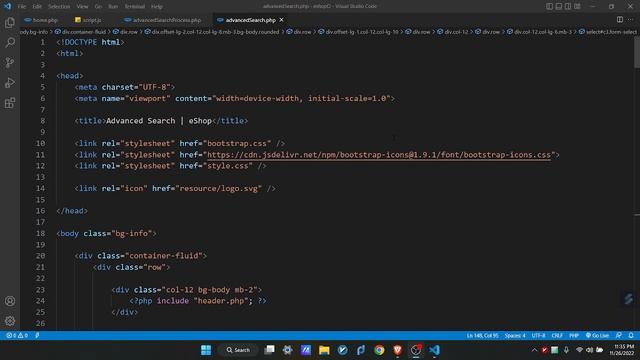Click errors and warnings status item

[17, 336]
